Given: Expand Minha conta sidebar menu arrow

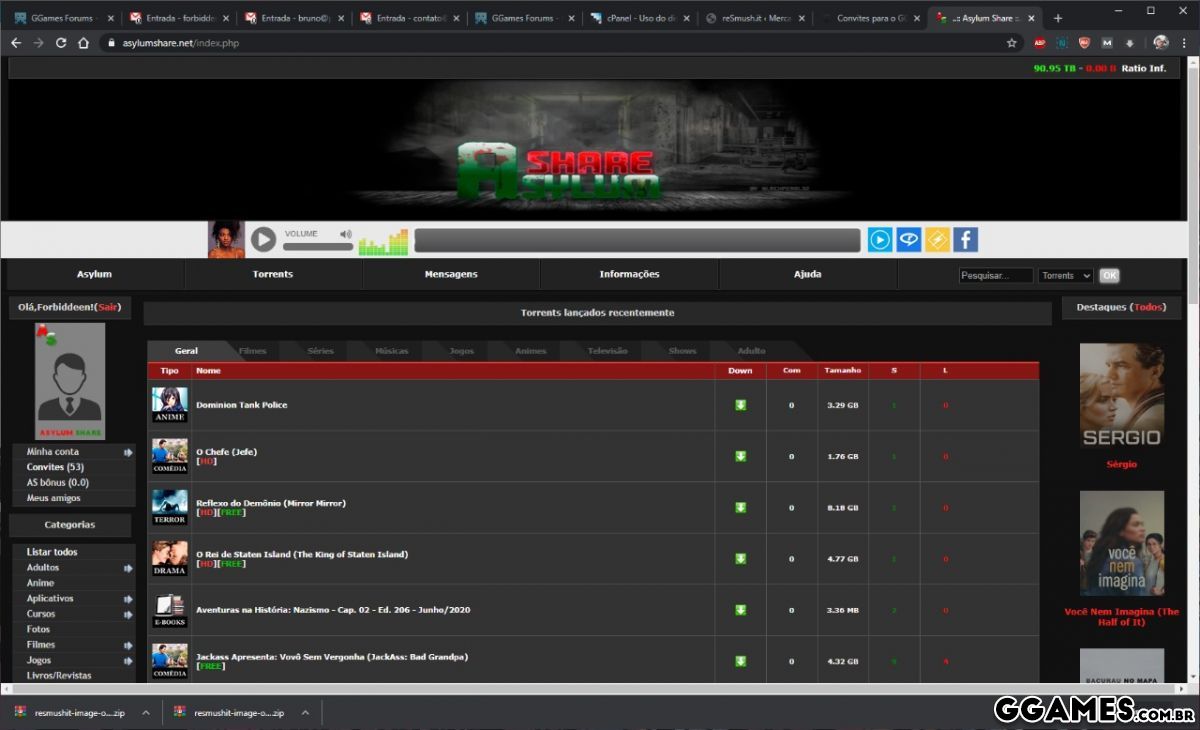Looking at the screenshot, I should coord(128,452).
